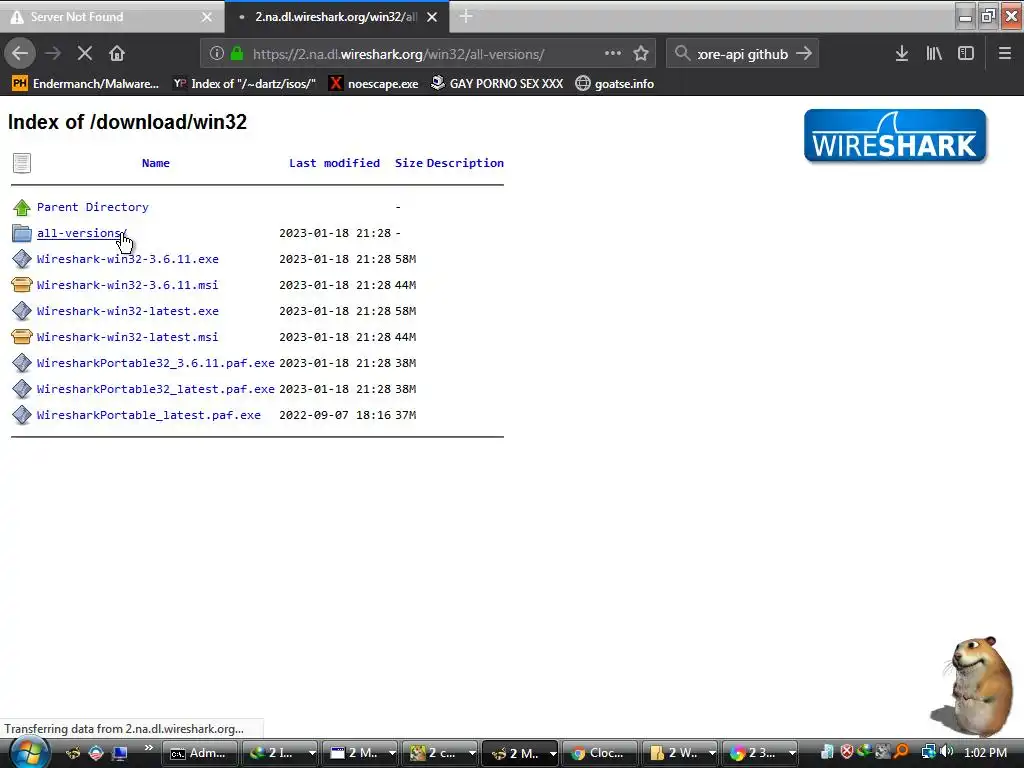Go back to the previous page
Screen dimensions: 1024x768
[20, 54]
